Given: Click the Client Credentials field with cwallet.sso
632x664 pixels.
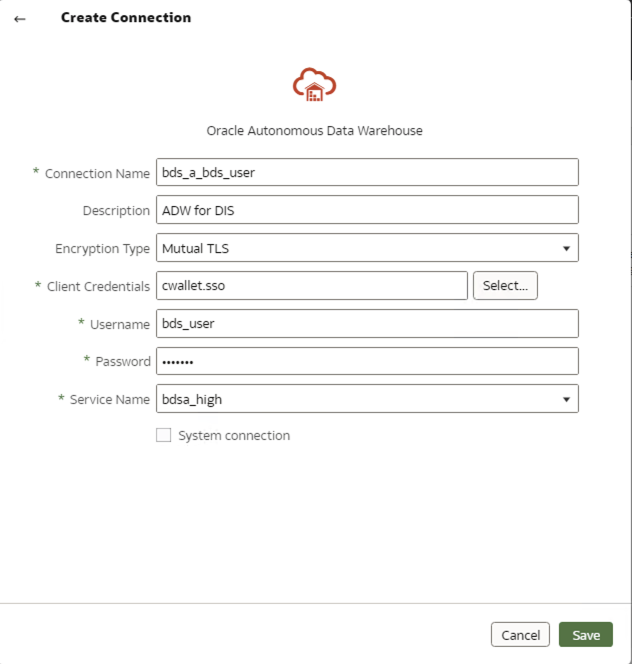Looking at the screenshot, I should click(x=312, y=285).
